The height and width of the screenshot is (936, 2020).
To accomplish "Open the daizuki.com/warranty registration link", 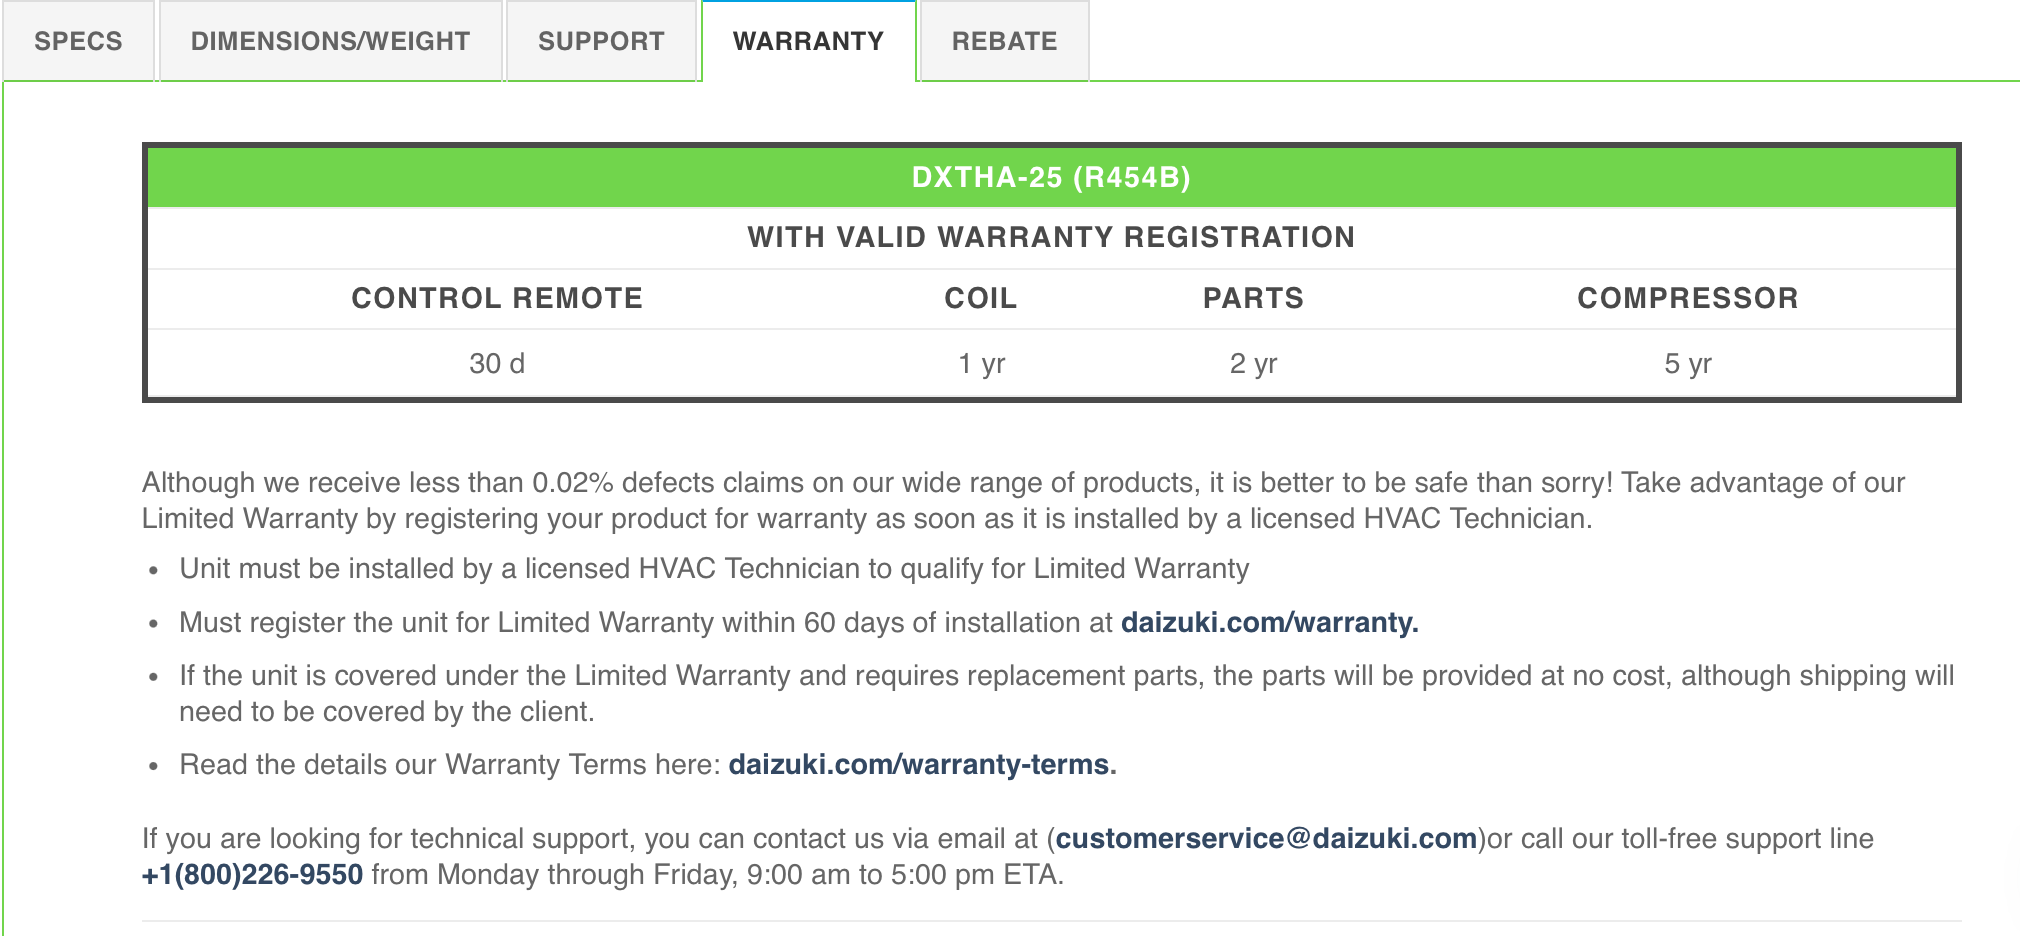I will (x=1269, y=622).
